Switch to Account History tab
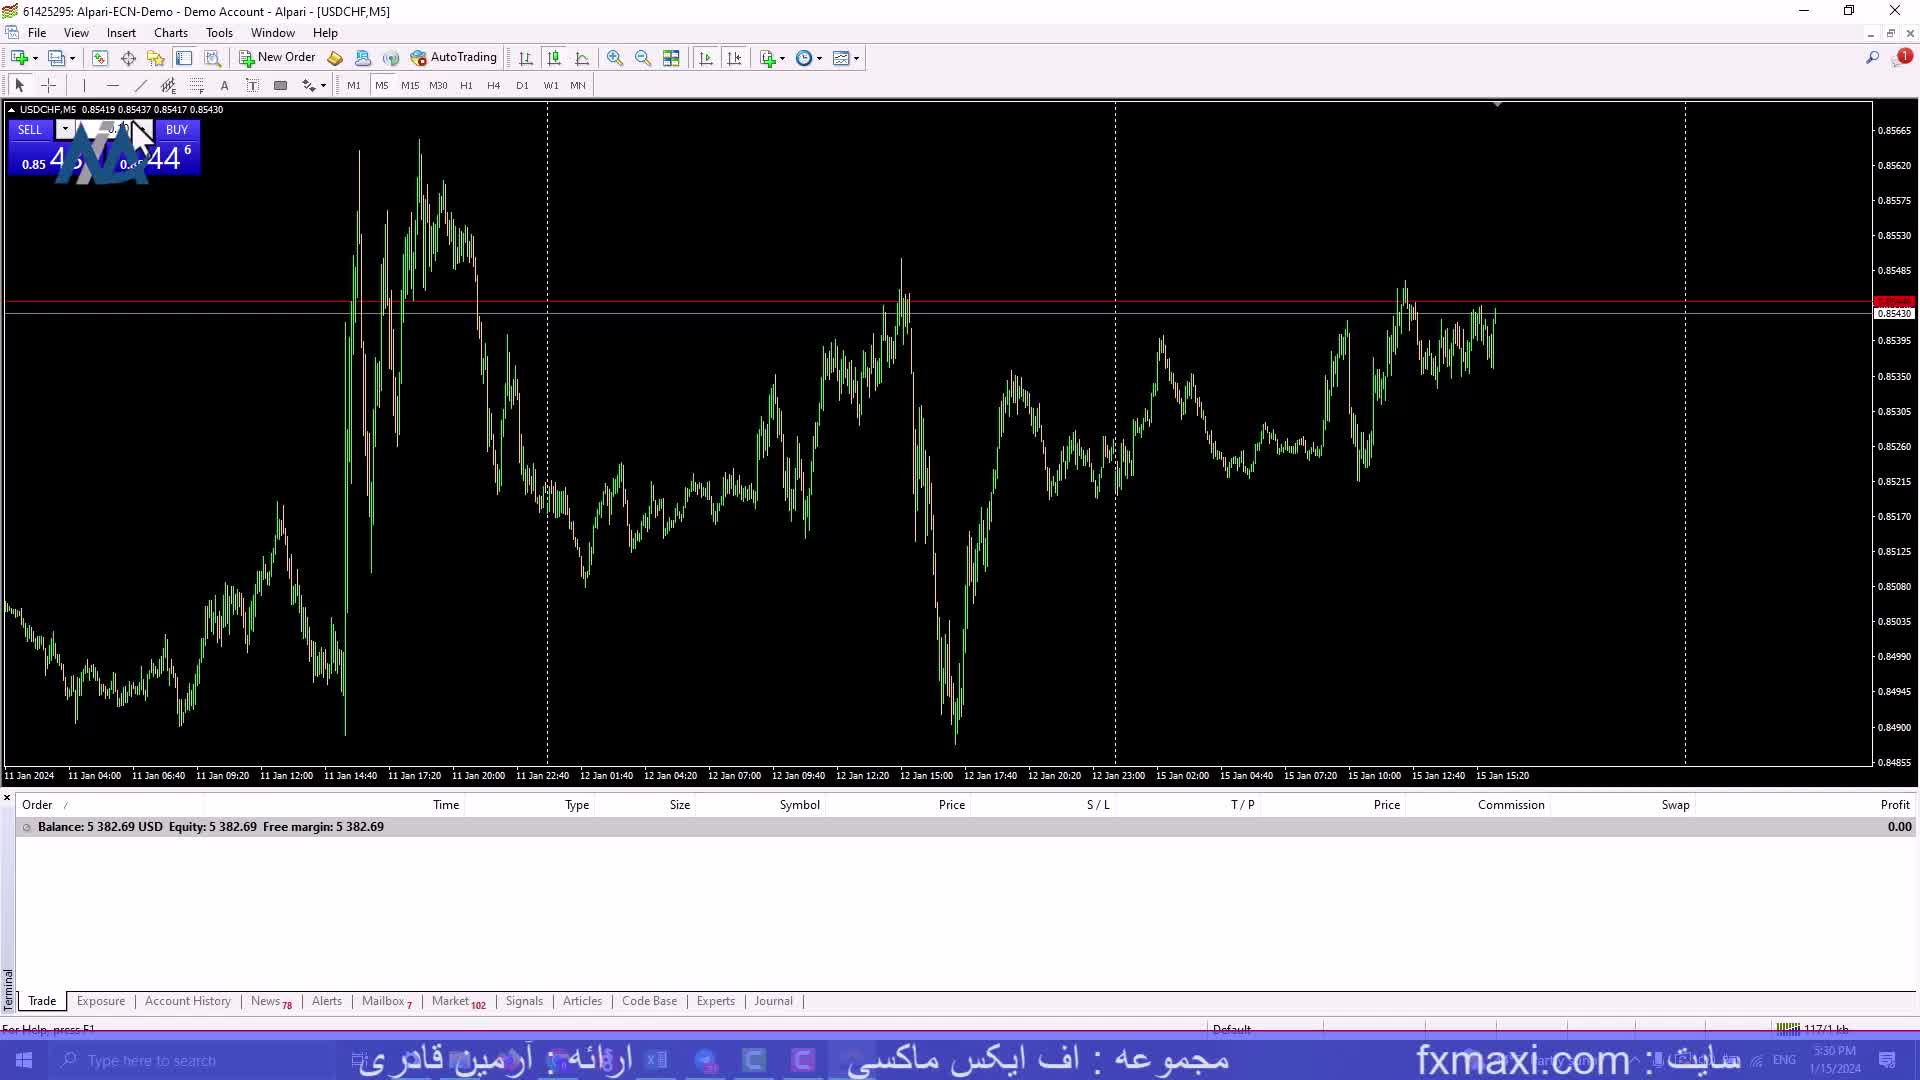Viewport: 1920px width, 1080px height. (x=187, y=1001)
